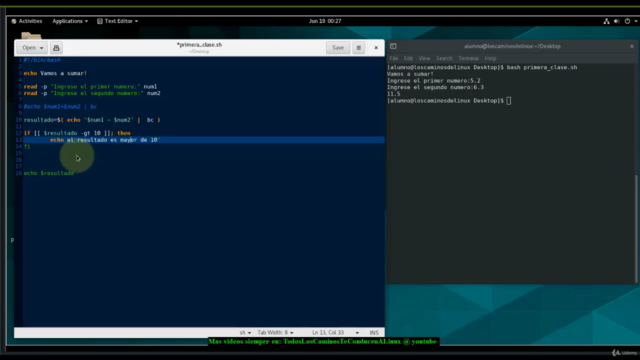
Task: Open the terminal View menu
Action: click(424, 58)
